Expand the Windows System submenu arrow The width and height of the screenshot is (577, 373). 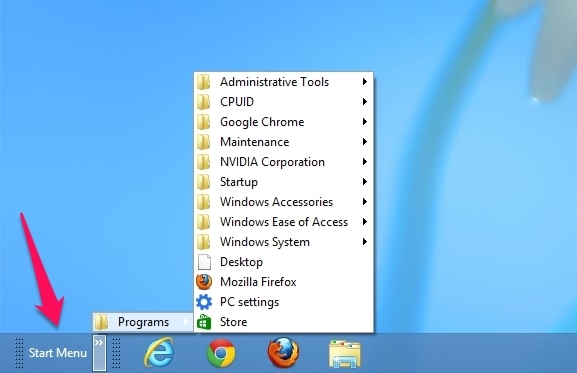point(365,242)
